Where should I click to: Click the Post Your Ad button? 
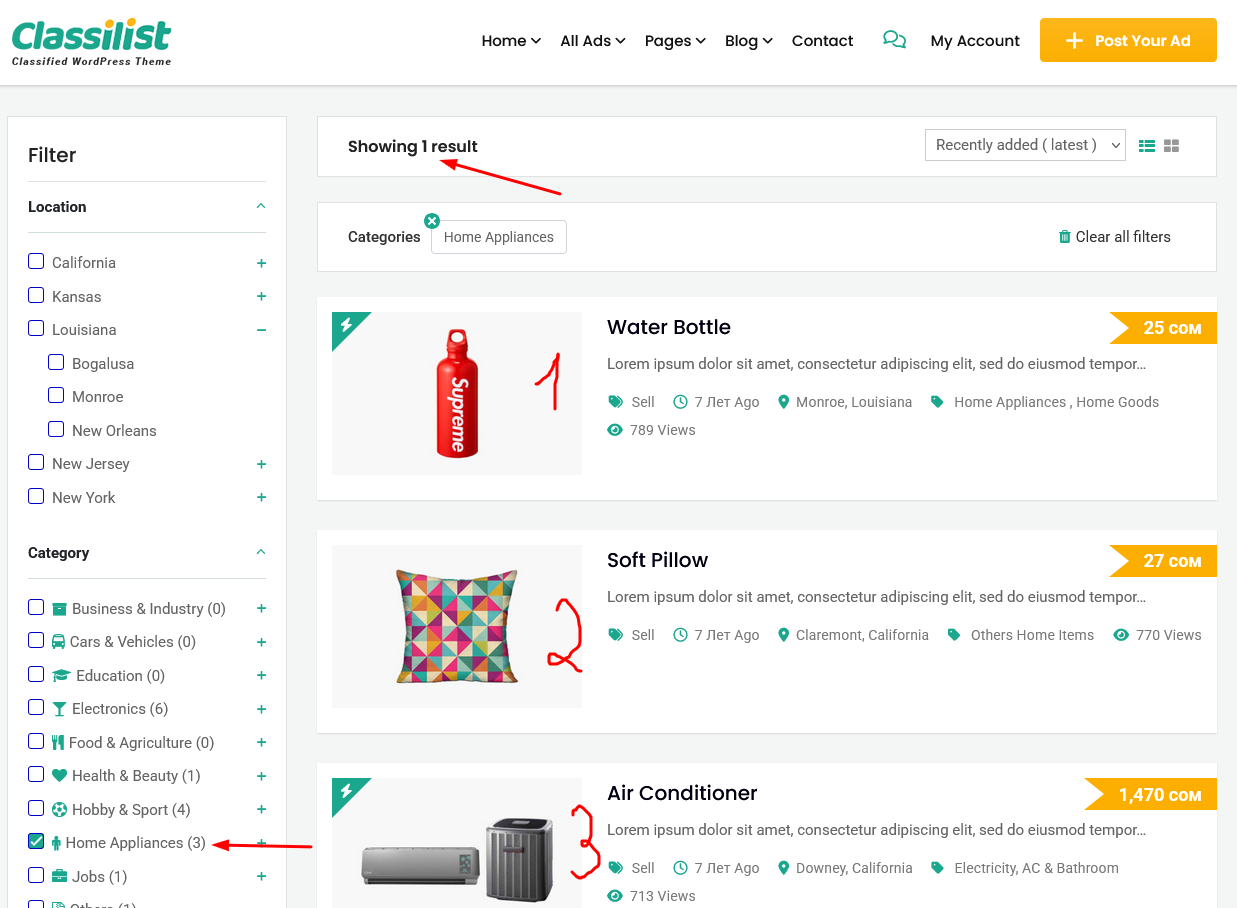(x=1128, y=40)
